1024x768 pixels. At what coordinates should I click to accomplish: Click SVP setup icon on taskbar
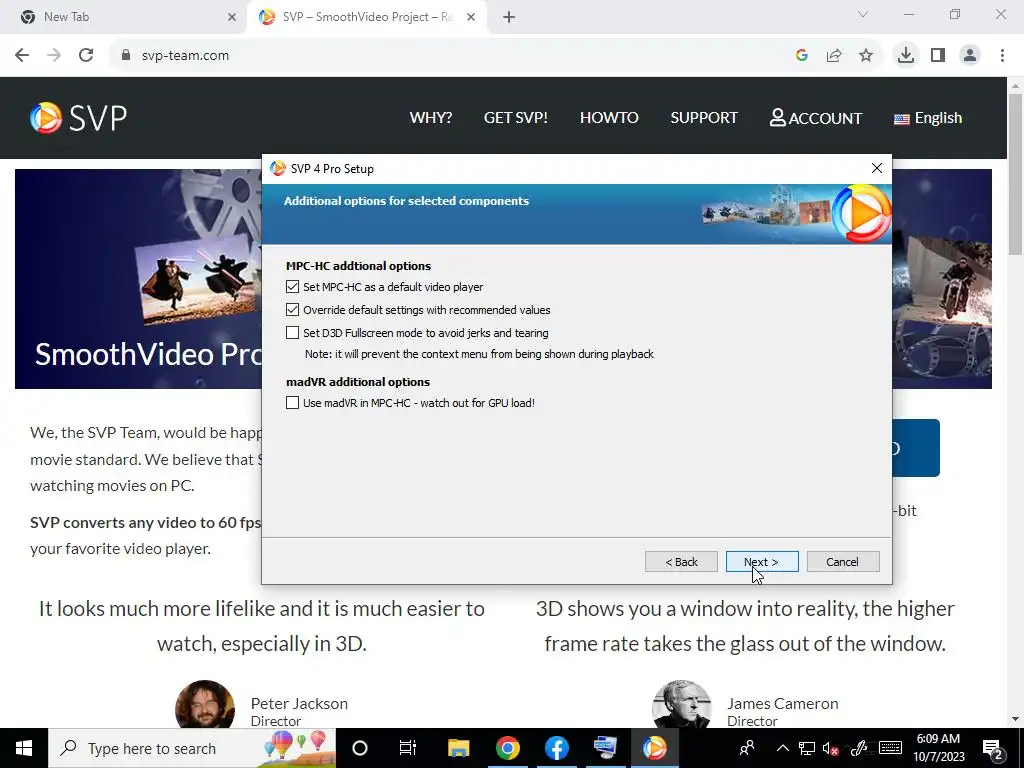[x=654, y=748]
